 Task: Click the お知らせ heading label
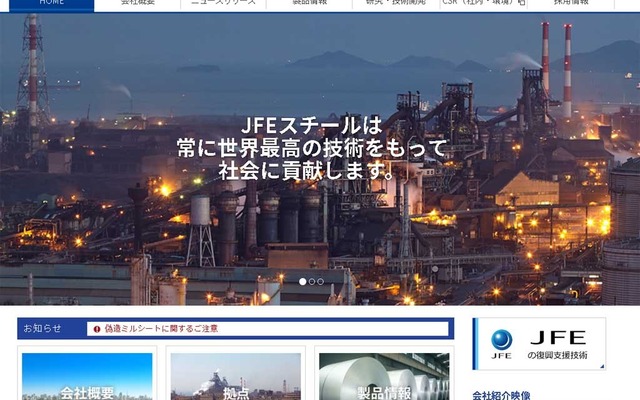[42, 328]
